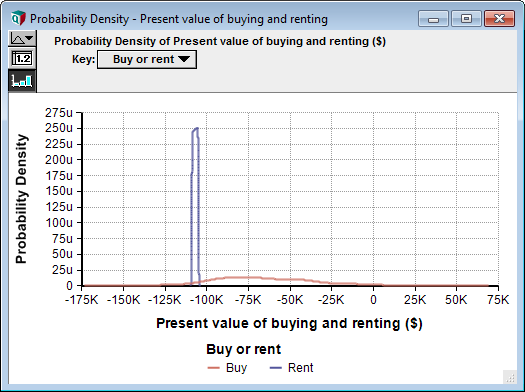Select the Buy legend label
This screenshot has height=392, width=525.
[236, 368]
